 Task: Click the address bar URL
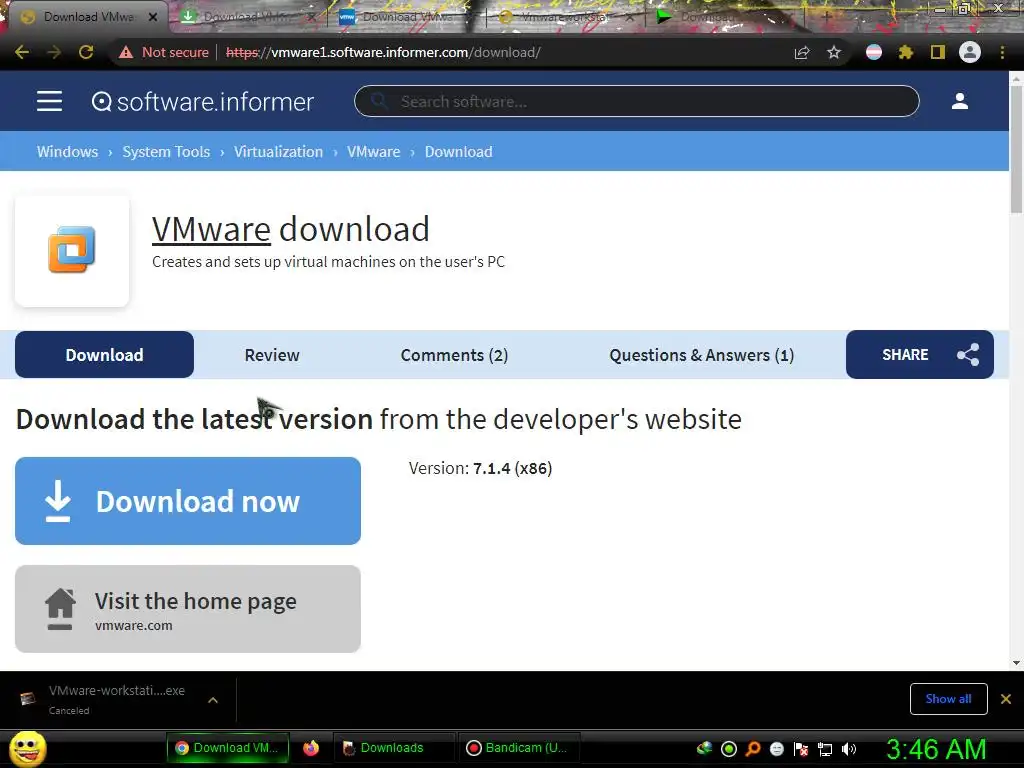[383, 52]
